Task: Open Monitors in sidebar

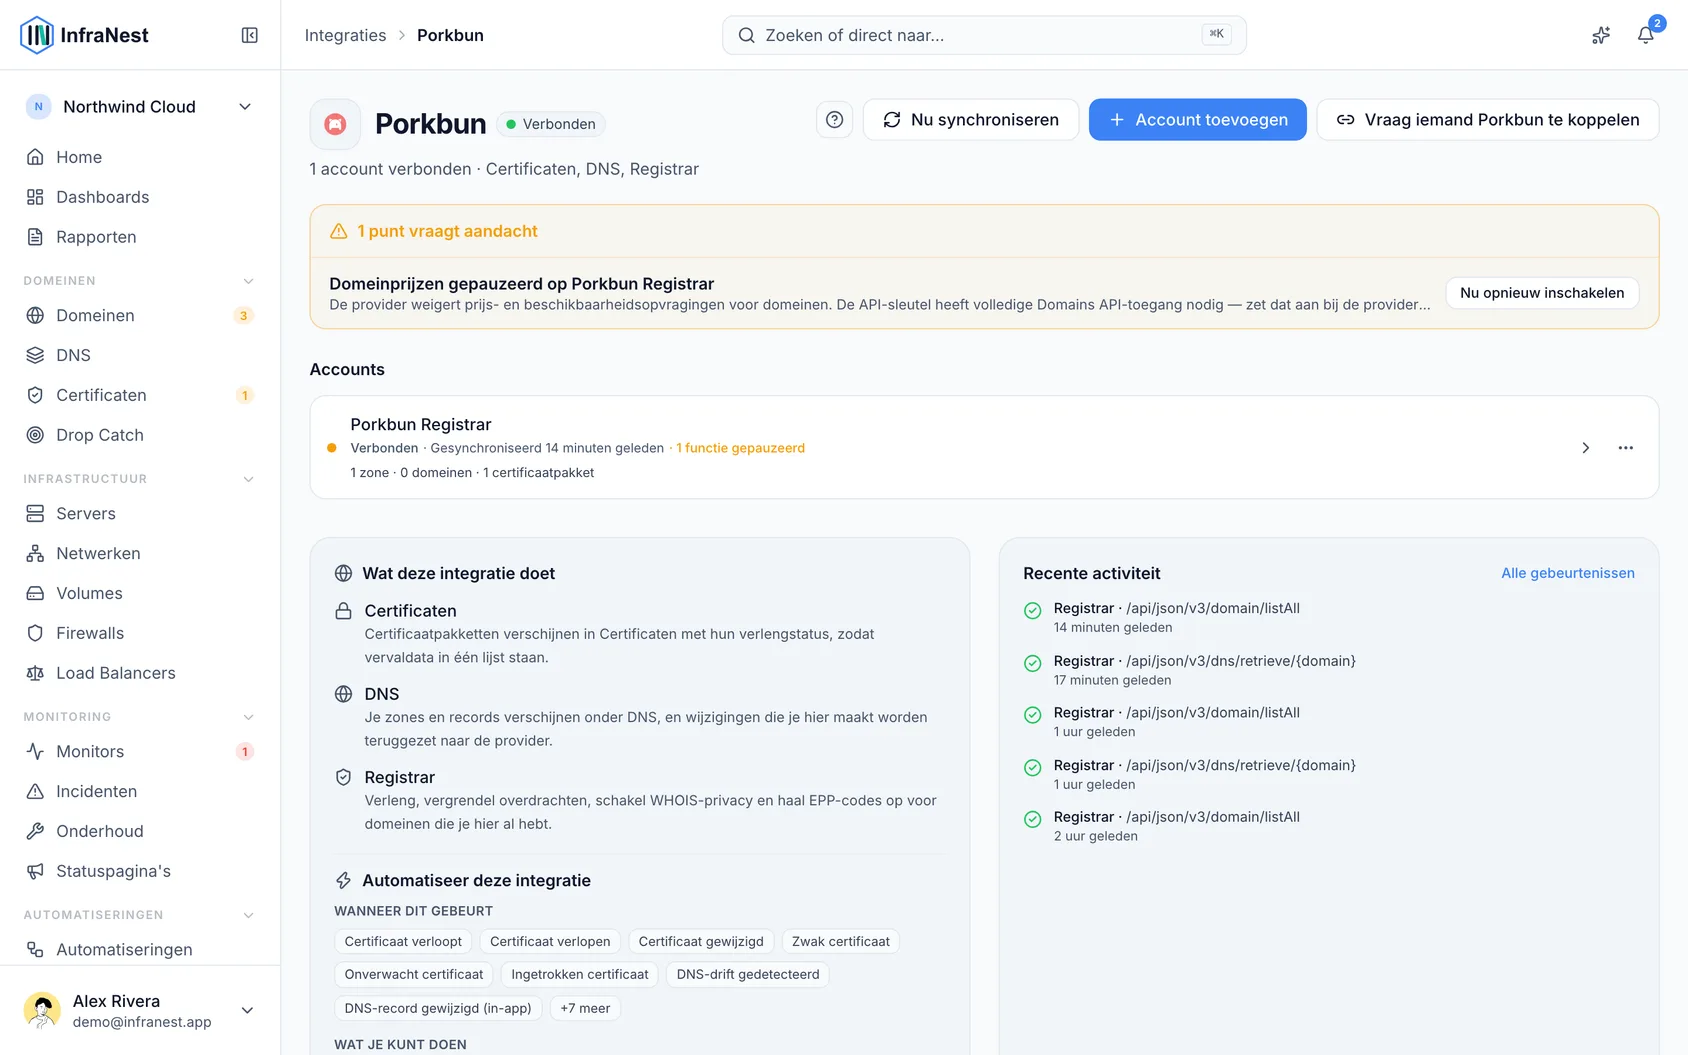Action: [x=140, y=751]
